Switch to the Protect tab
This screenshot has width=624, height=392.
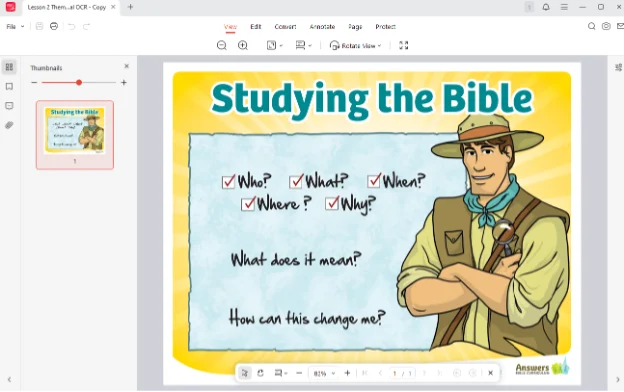coord(385,27)
